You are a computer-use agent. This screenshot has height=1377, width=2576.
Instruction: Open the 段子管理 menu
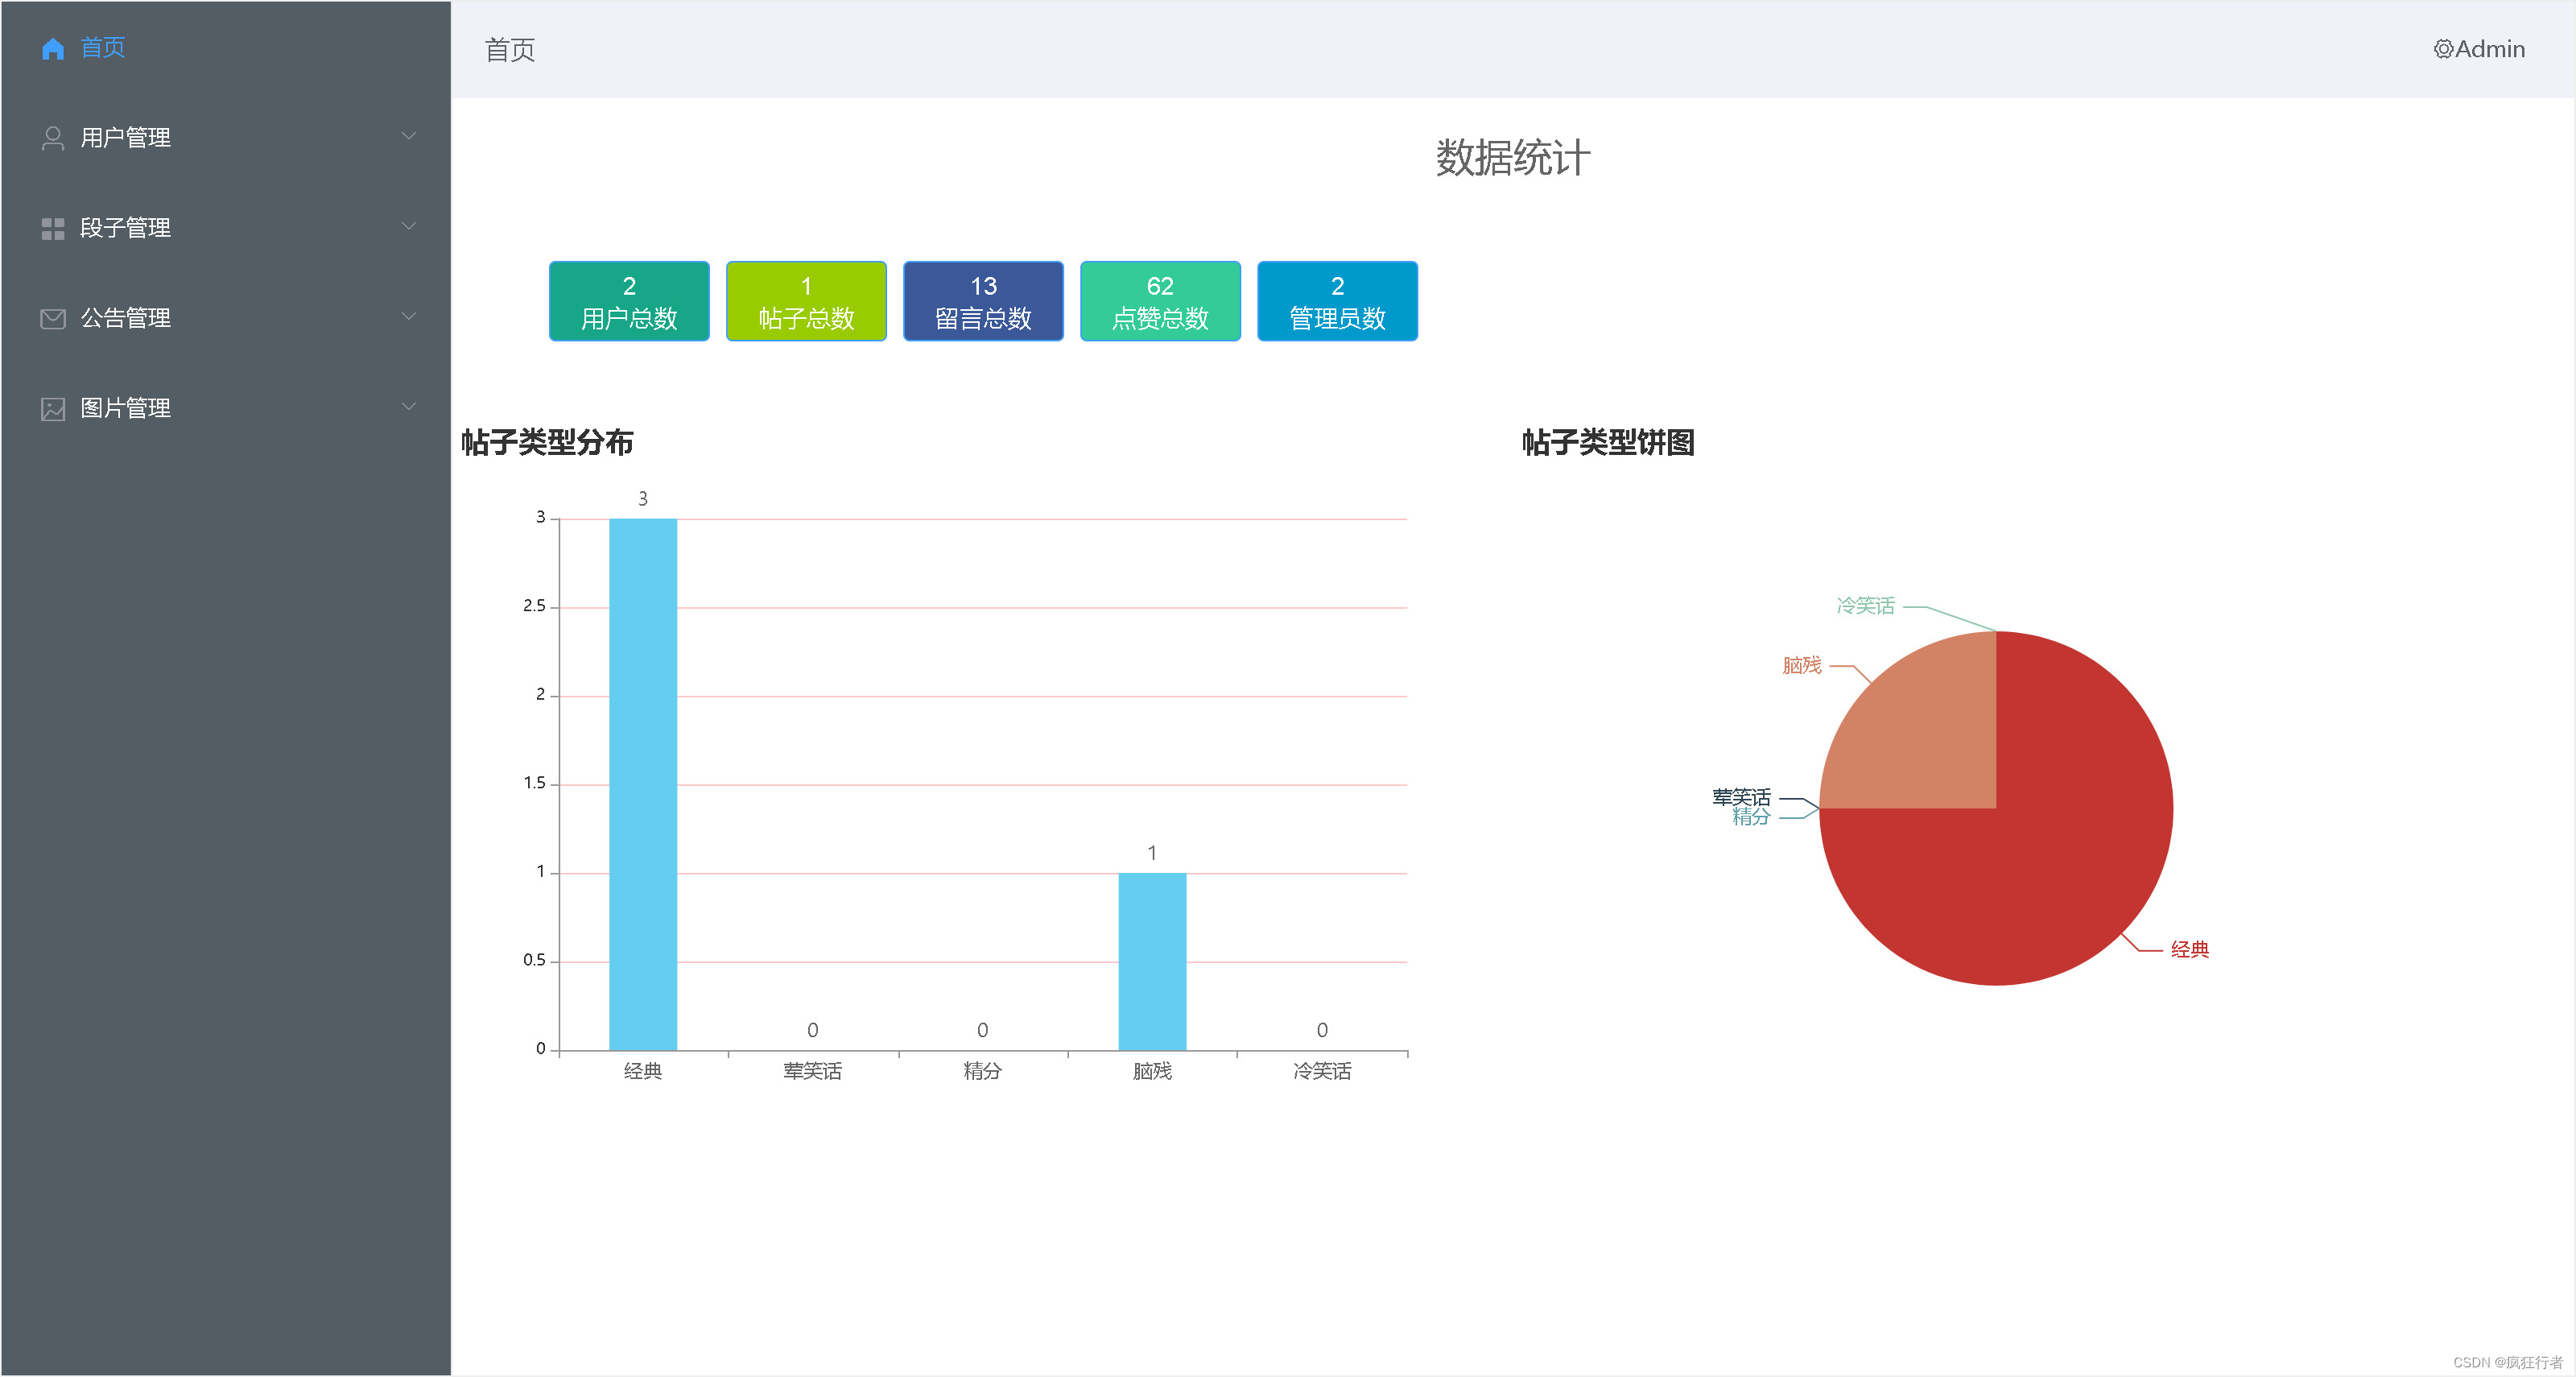click(x=226, y=228)
